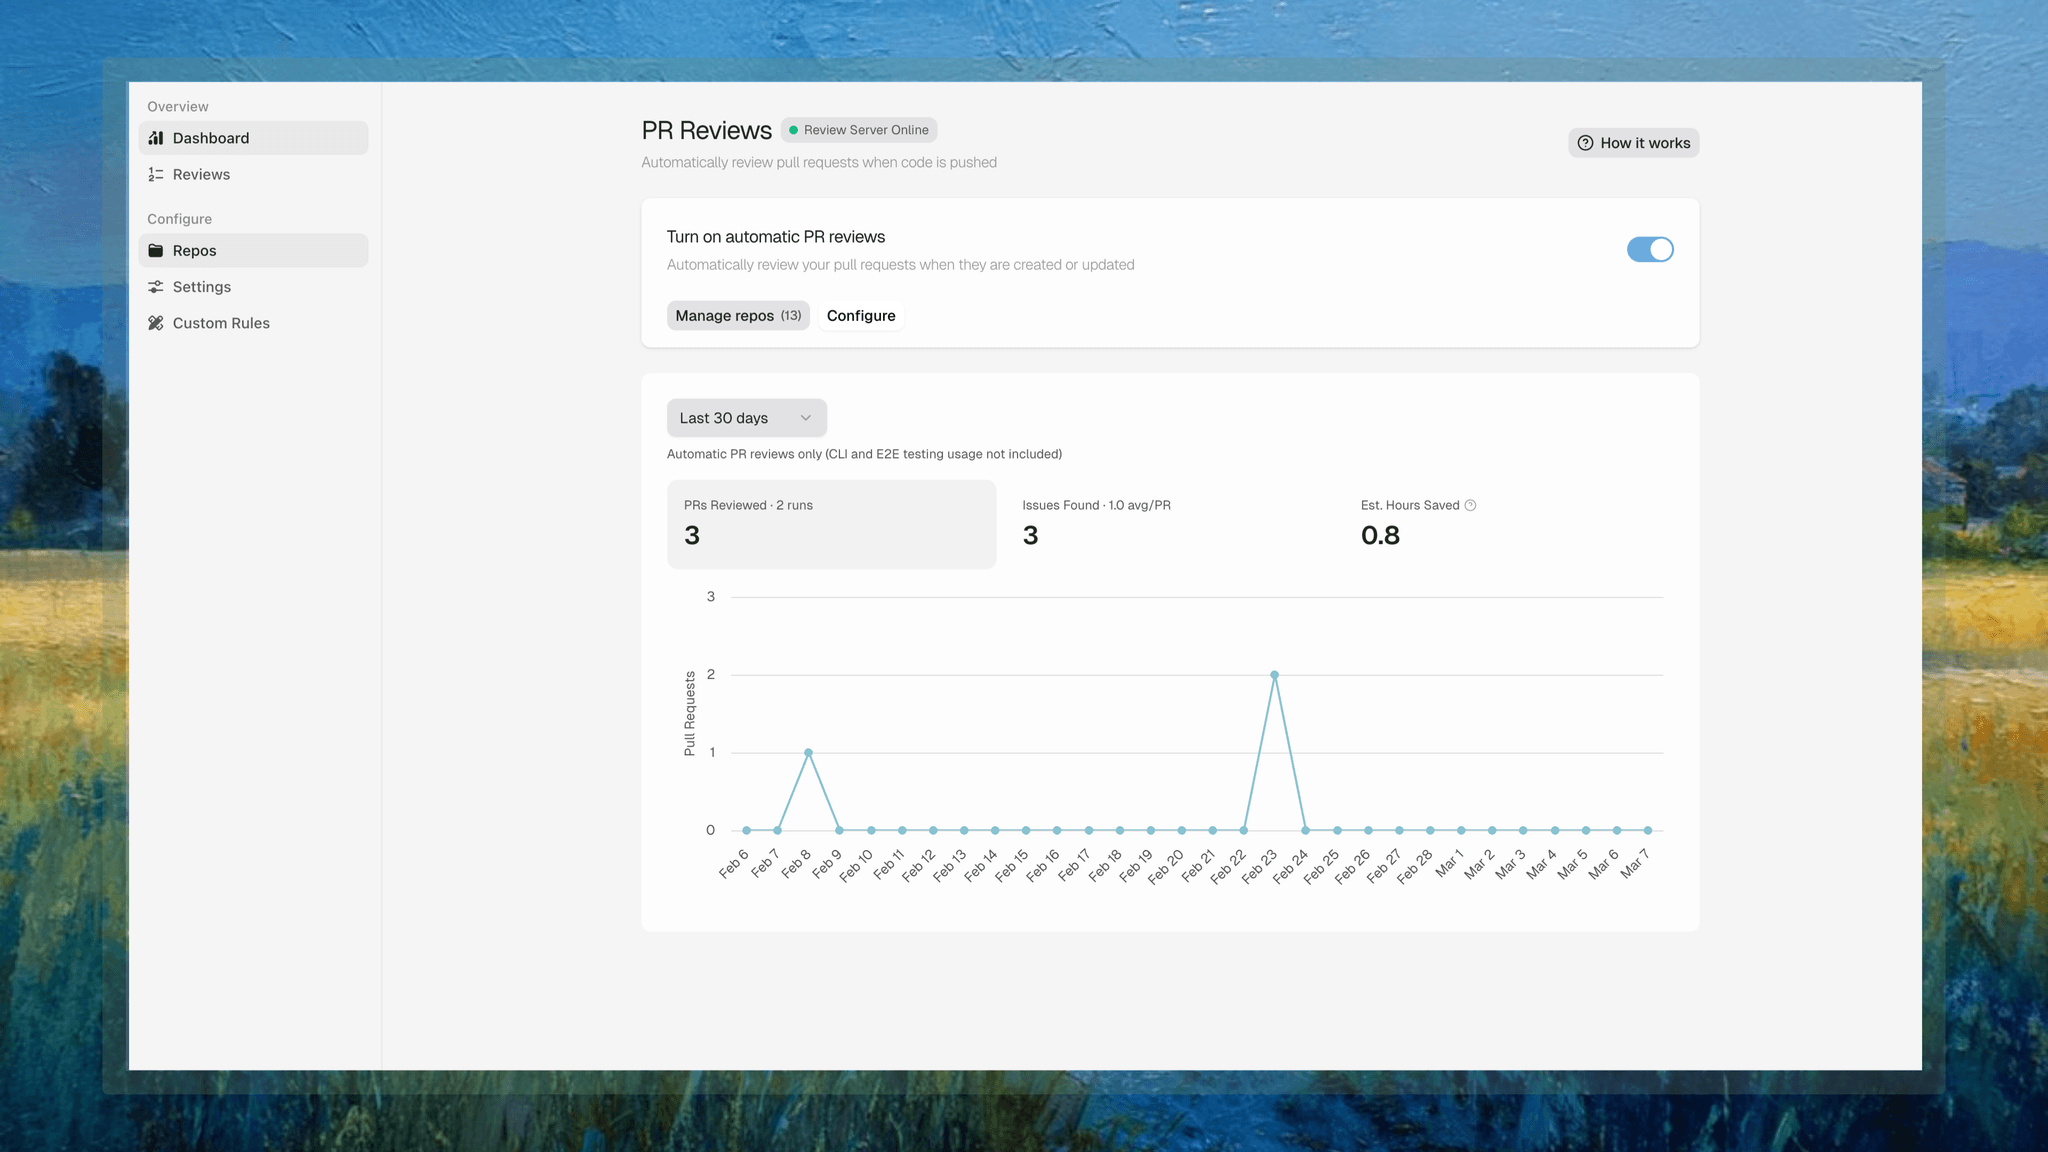
Task: Click the question mark icon in How it works
Action: tap(1585, 143)
